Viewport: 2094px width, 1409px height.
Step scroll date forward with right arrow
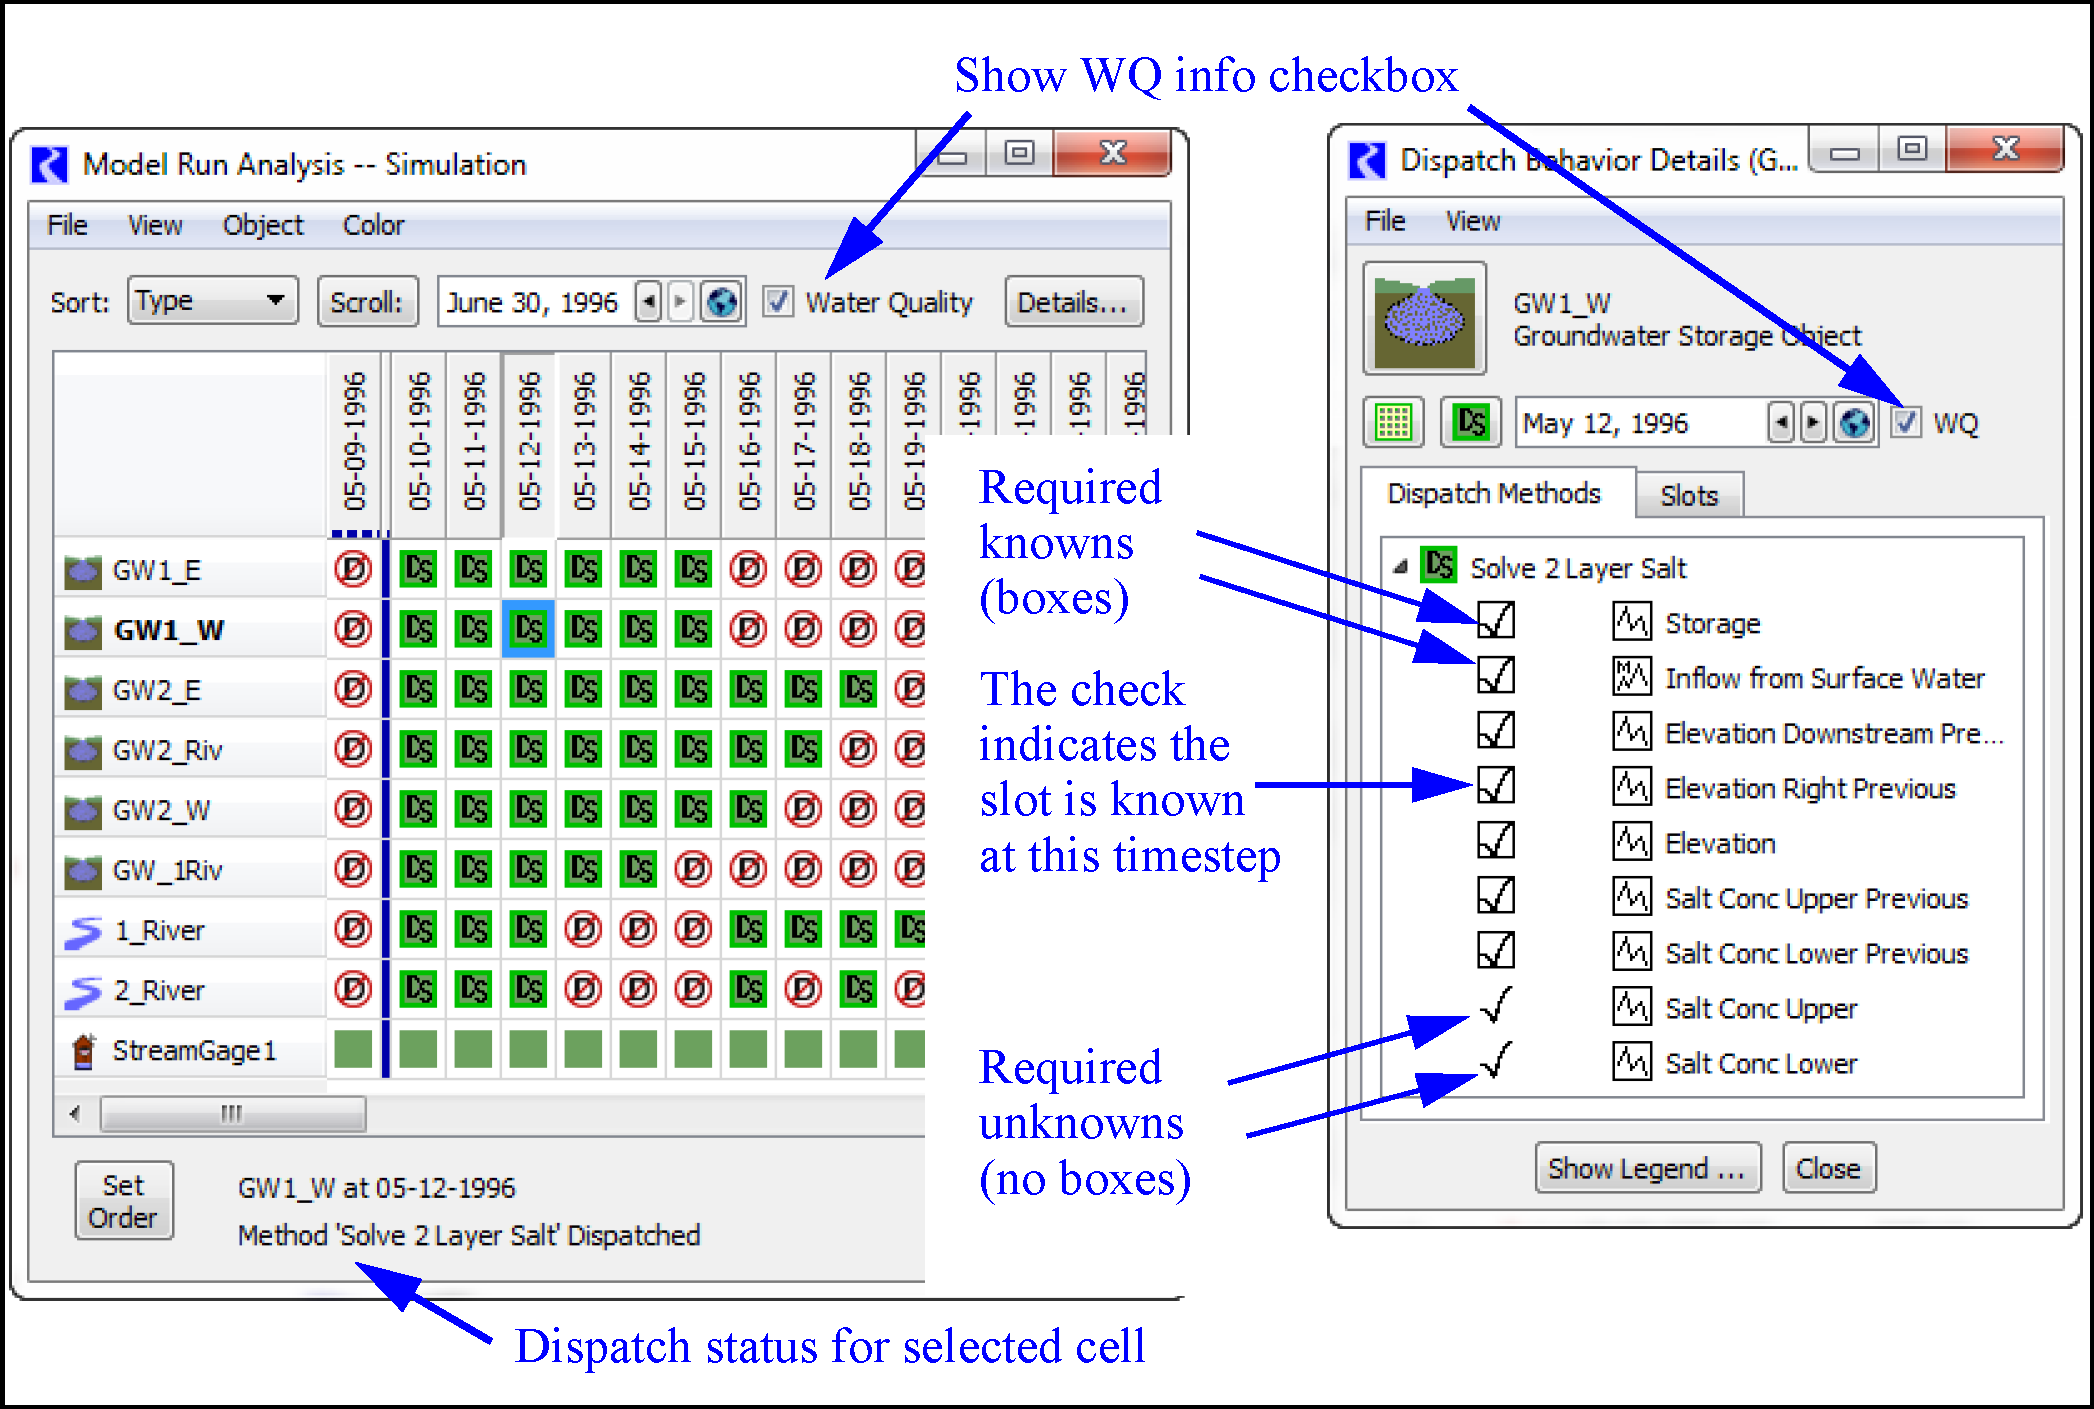[x=680, y=301]
